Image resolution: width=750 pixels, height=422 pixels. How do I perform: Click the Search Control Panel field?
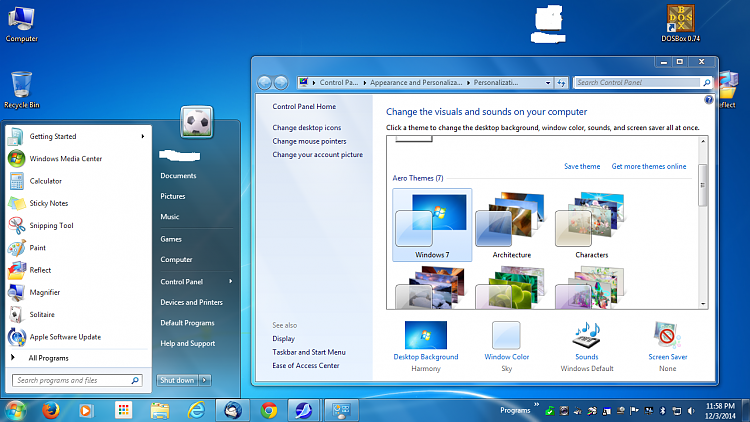643,83
